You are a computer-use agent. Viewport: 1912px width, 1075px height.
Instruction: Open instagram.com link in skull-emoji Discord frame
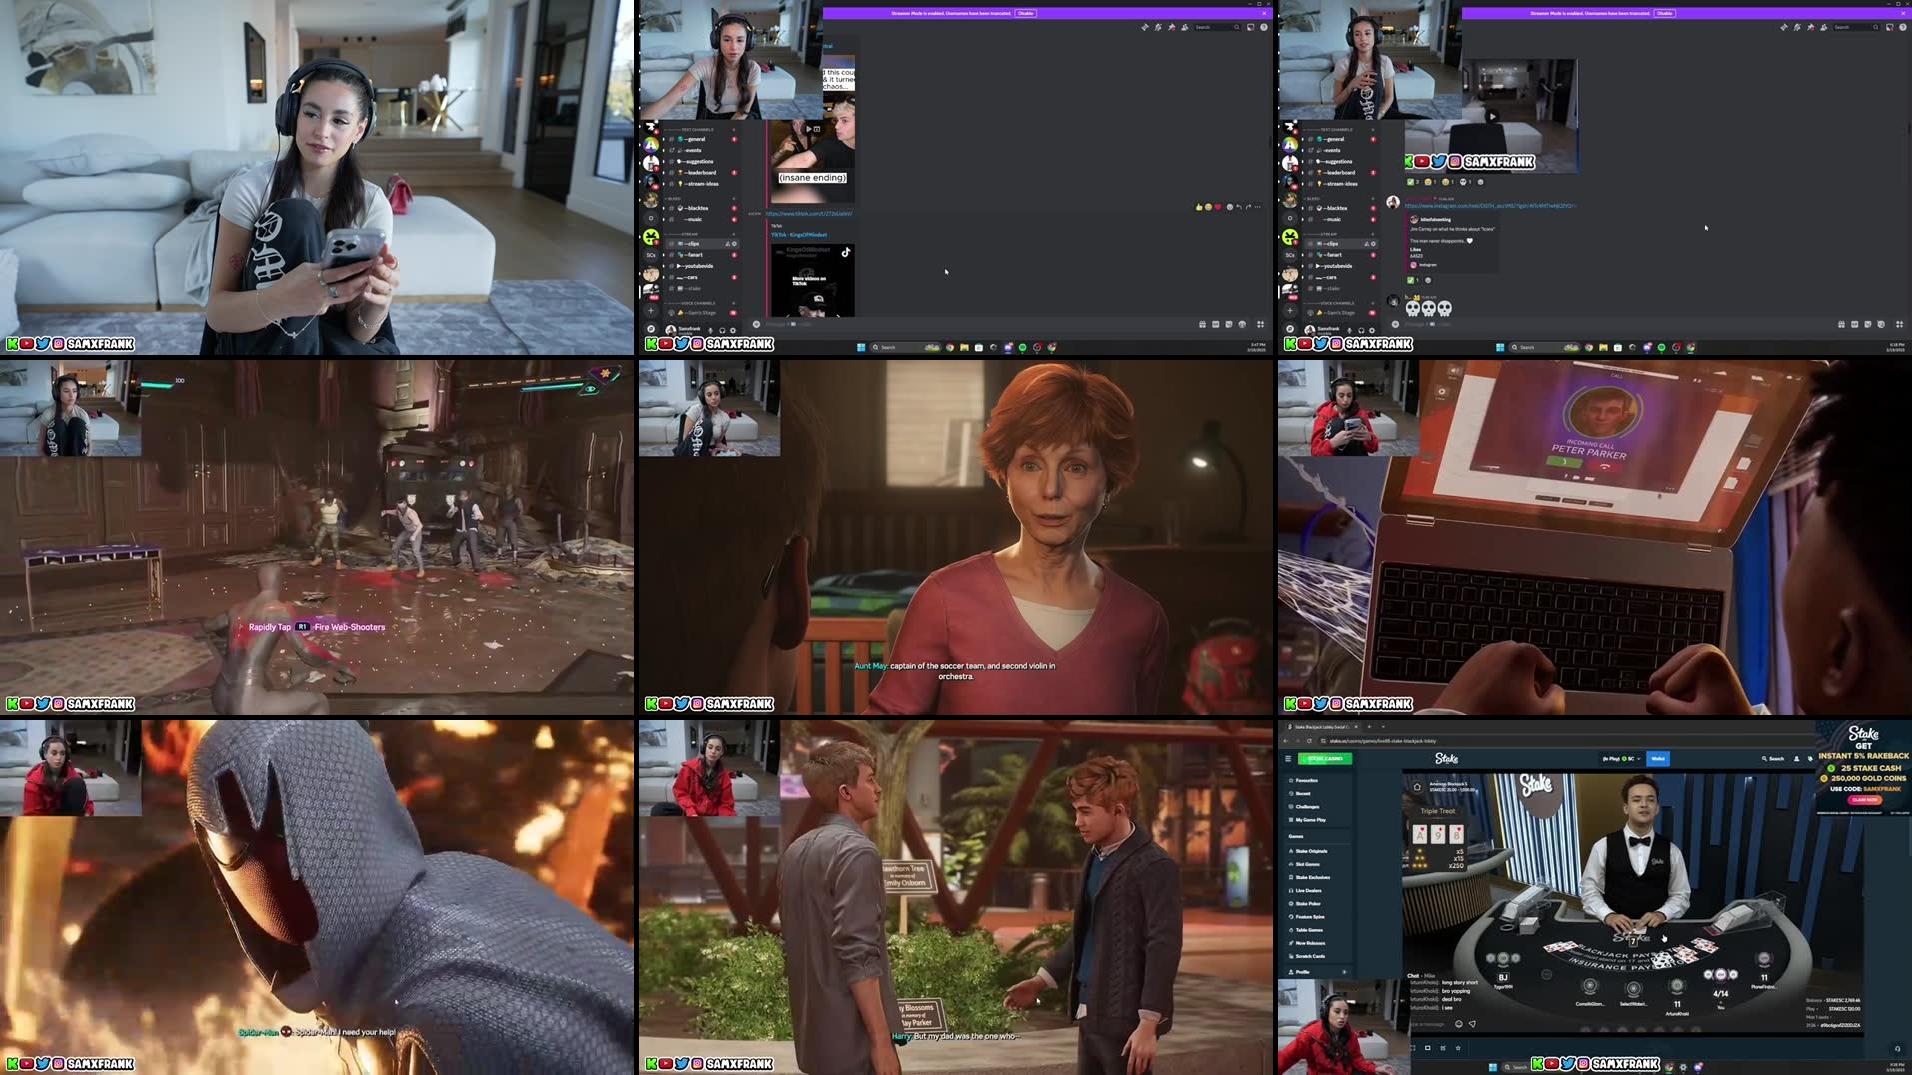(1490, 206)
